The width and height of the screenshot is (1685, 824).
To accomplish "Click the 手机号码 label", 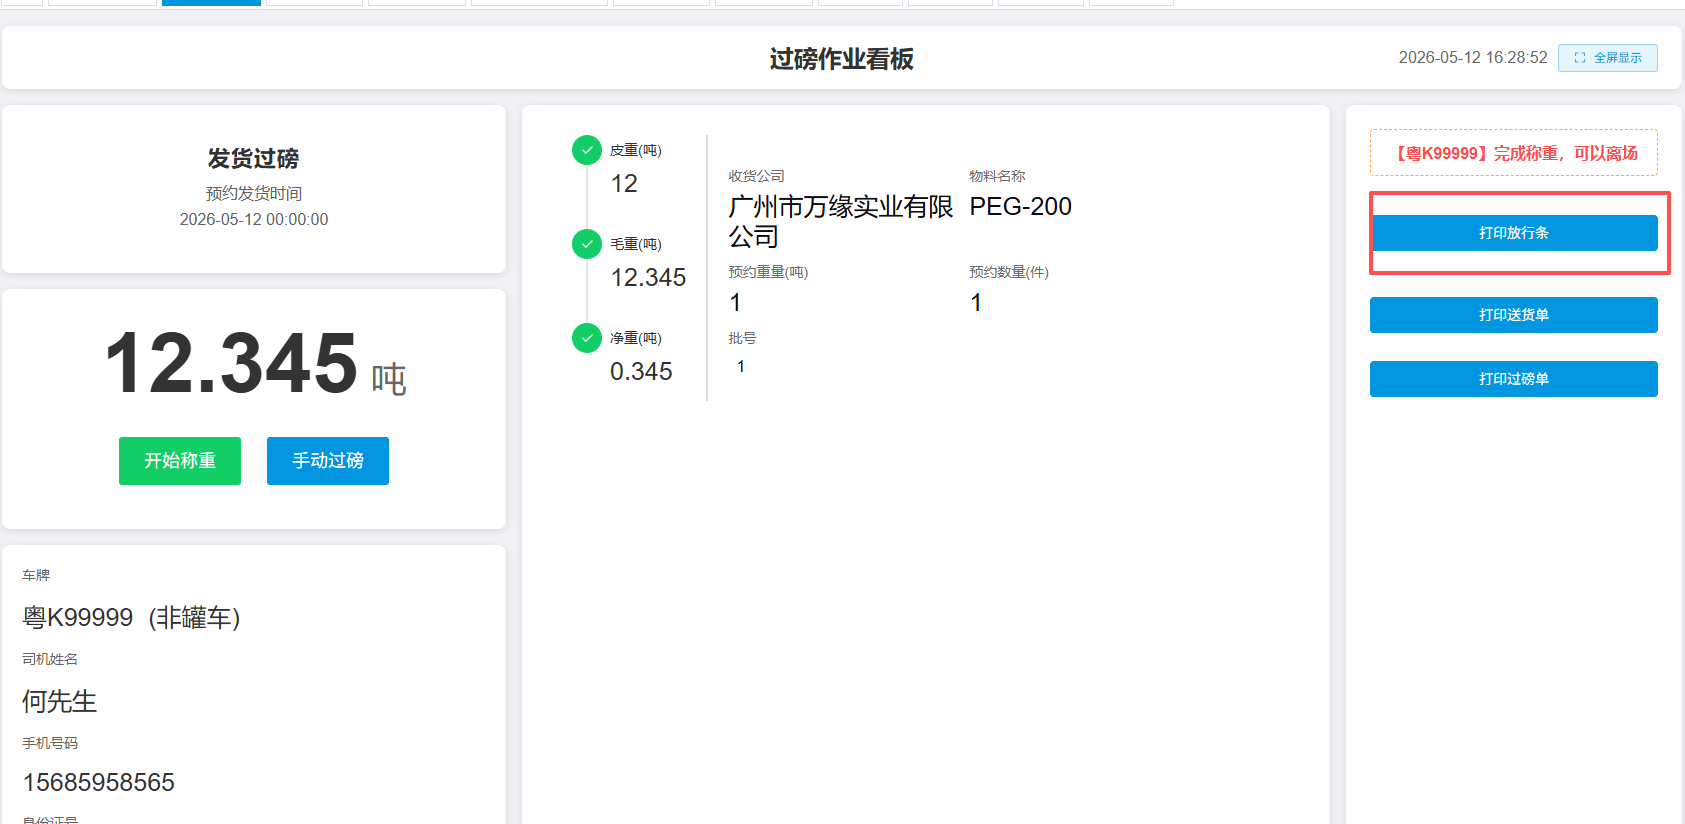I will (50, 743).
